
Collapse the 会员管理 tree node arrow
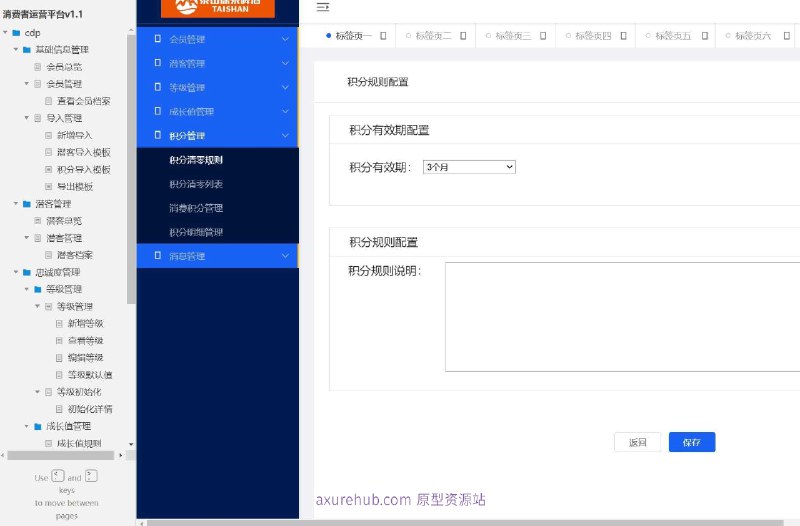[x=27, y=83]
